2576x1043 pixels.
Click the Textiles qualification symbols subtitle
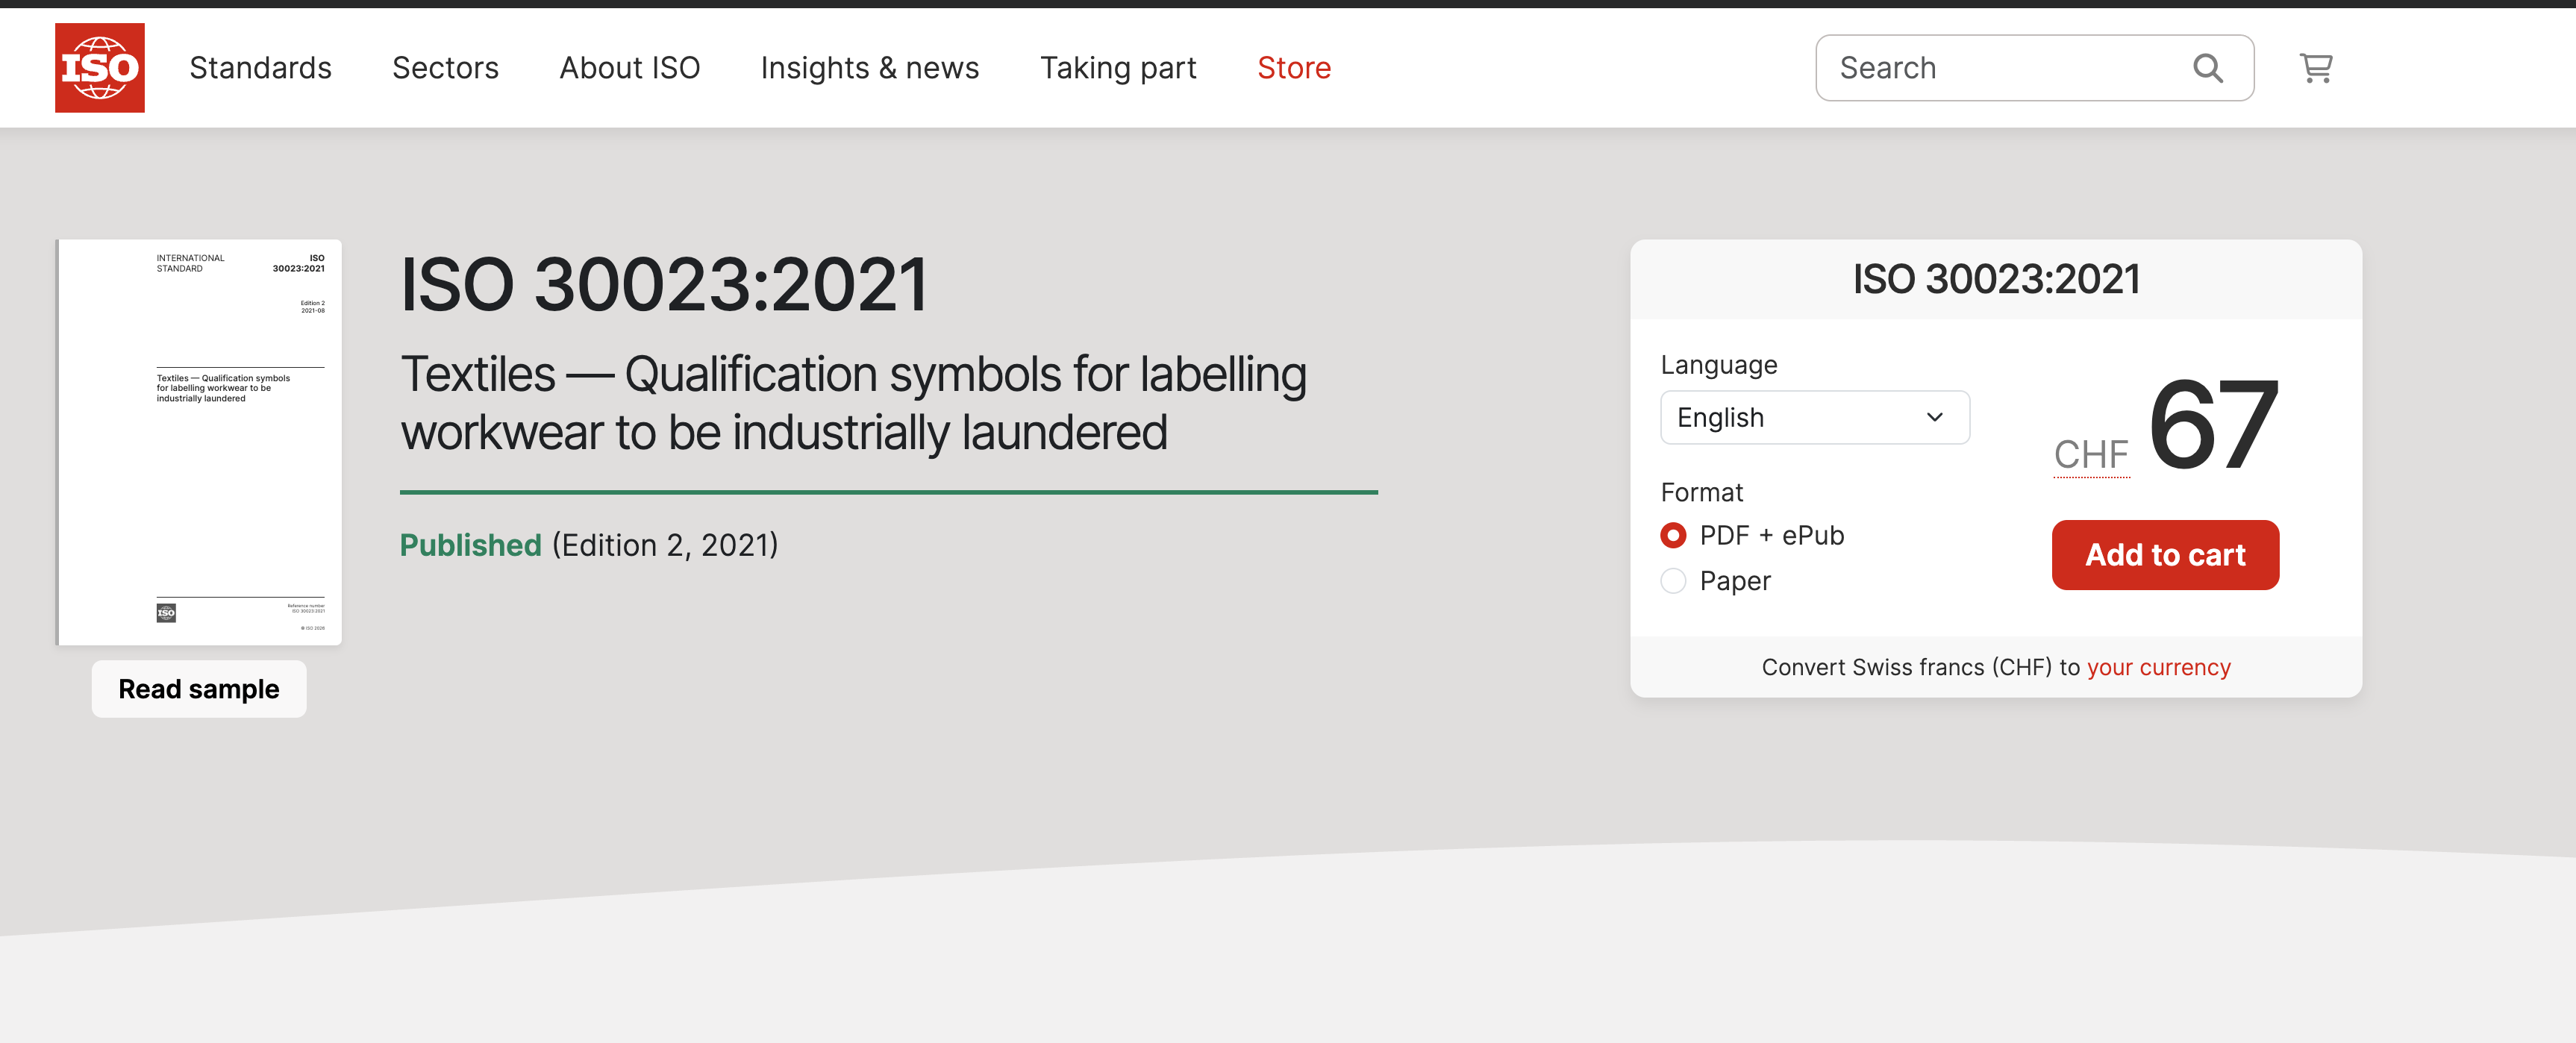[853, 403]
